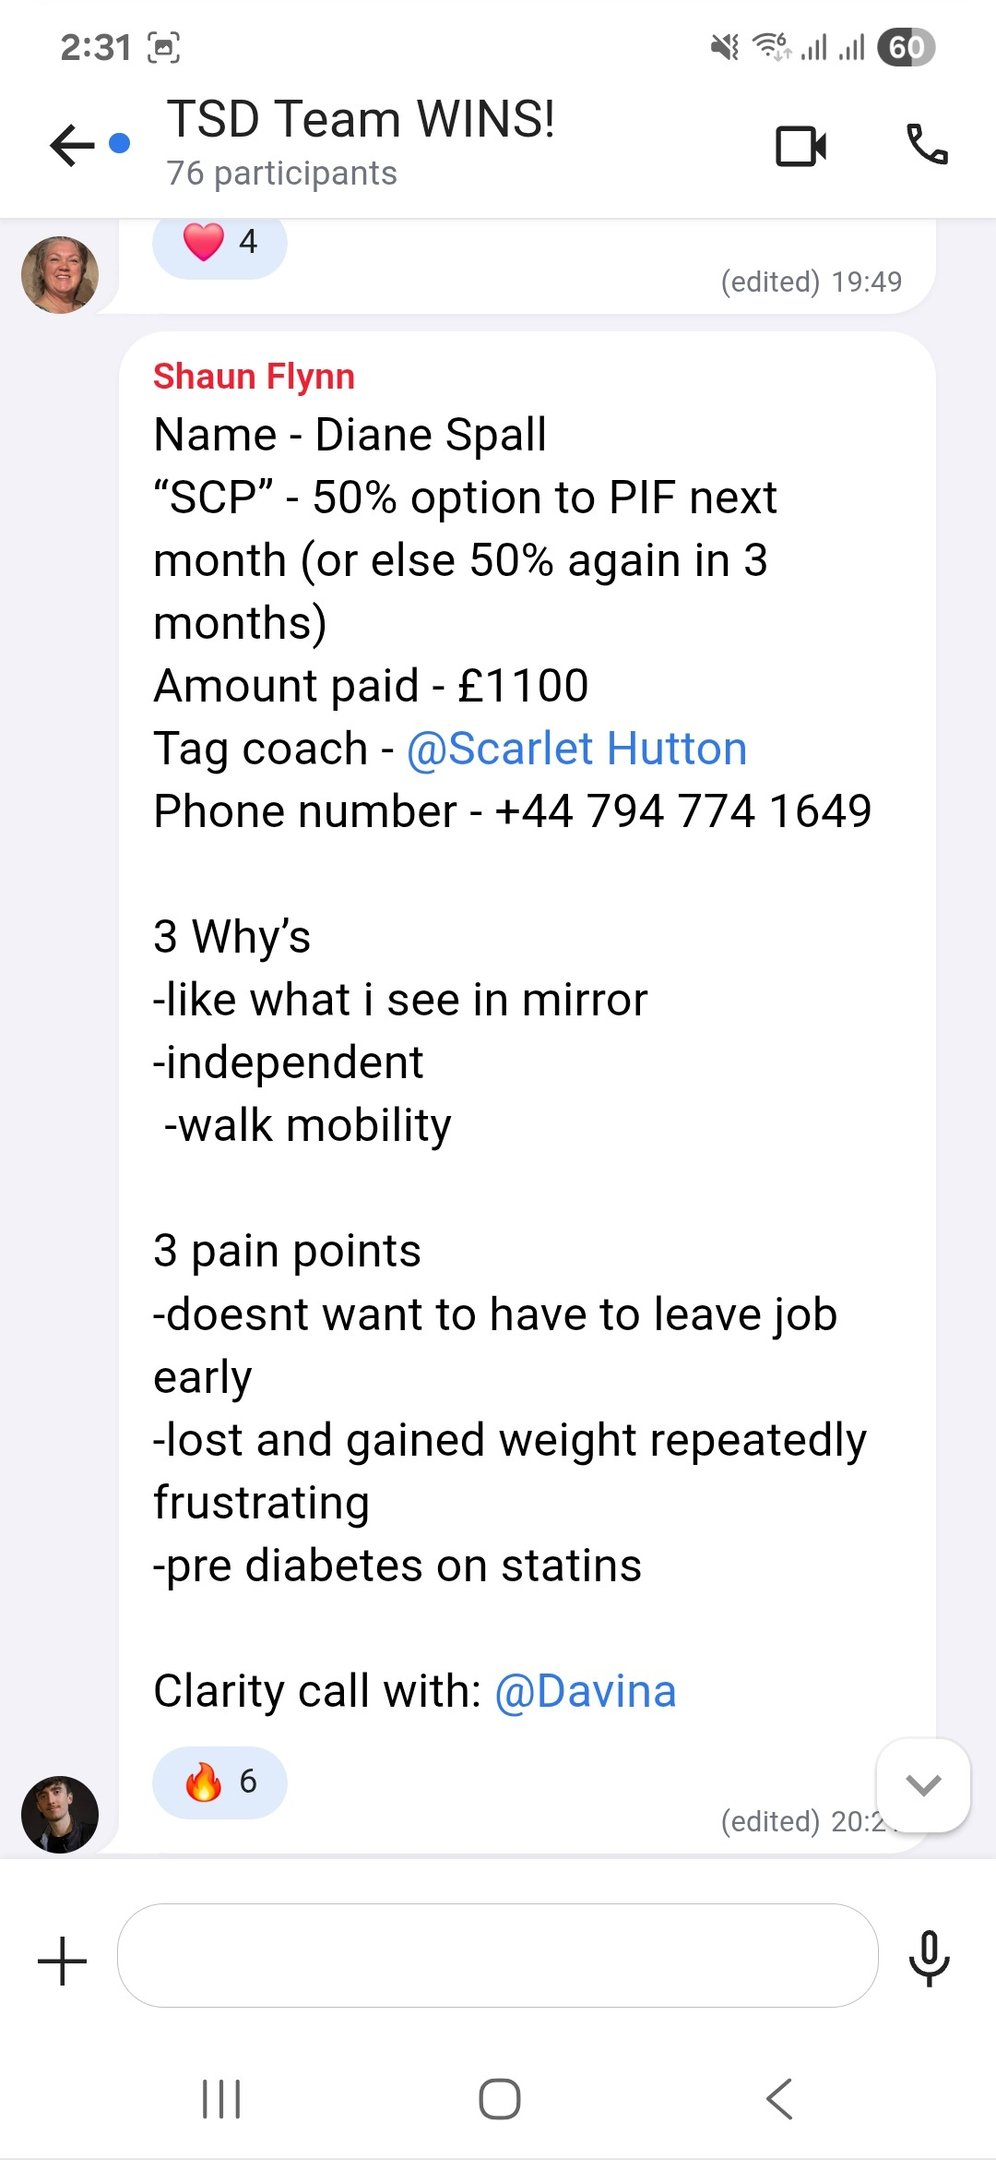Tap the Android home button
The image size is (996, 2160).
[x=499, y=2098]
